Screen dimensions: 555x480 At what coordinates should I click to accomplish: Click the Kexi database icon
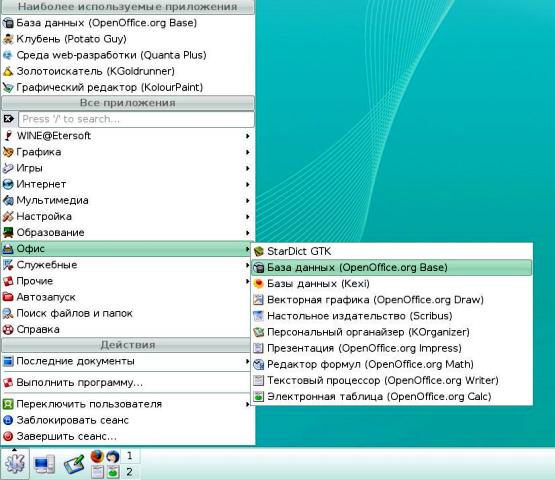(259, 284)
